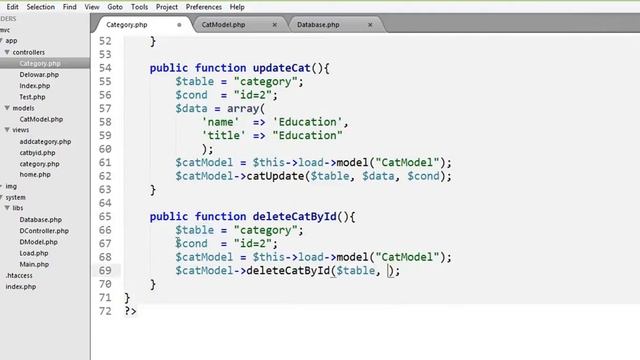Viewport: 640px width, 360px height.
Task: Open catbyid.php view file
Action: click(x=37, y=153)
